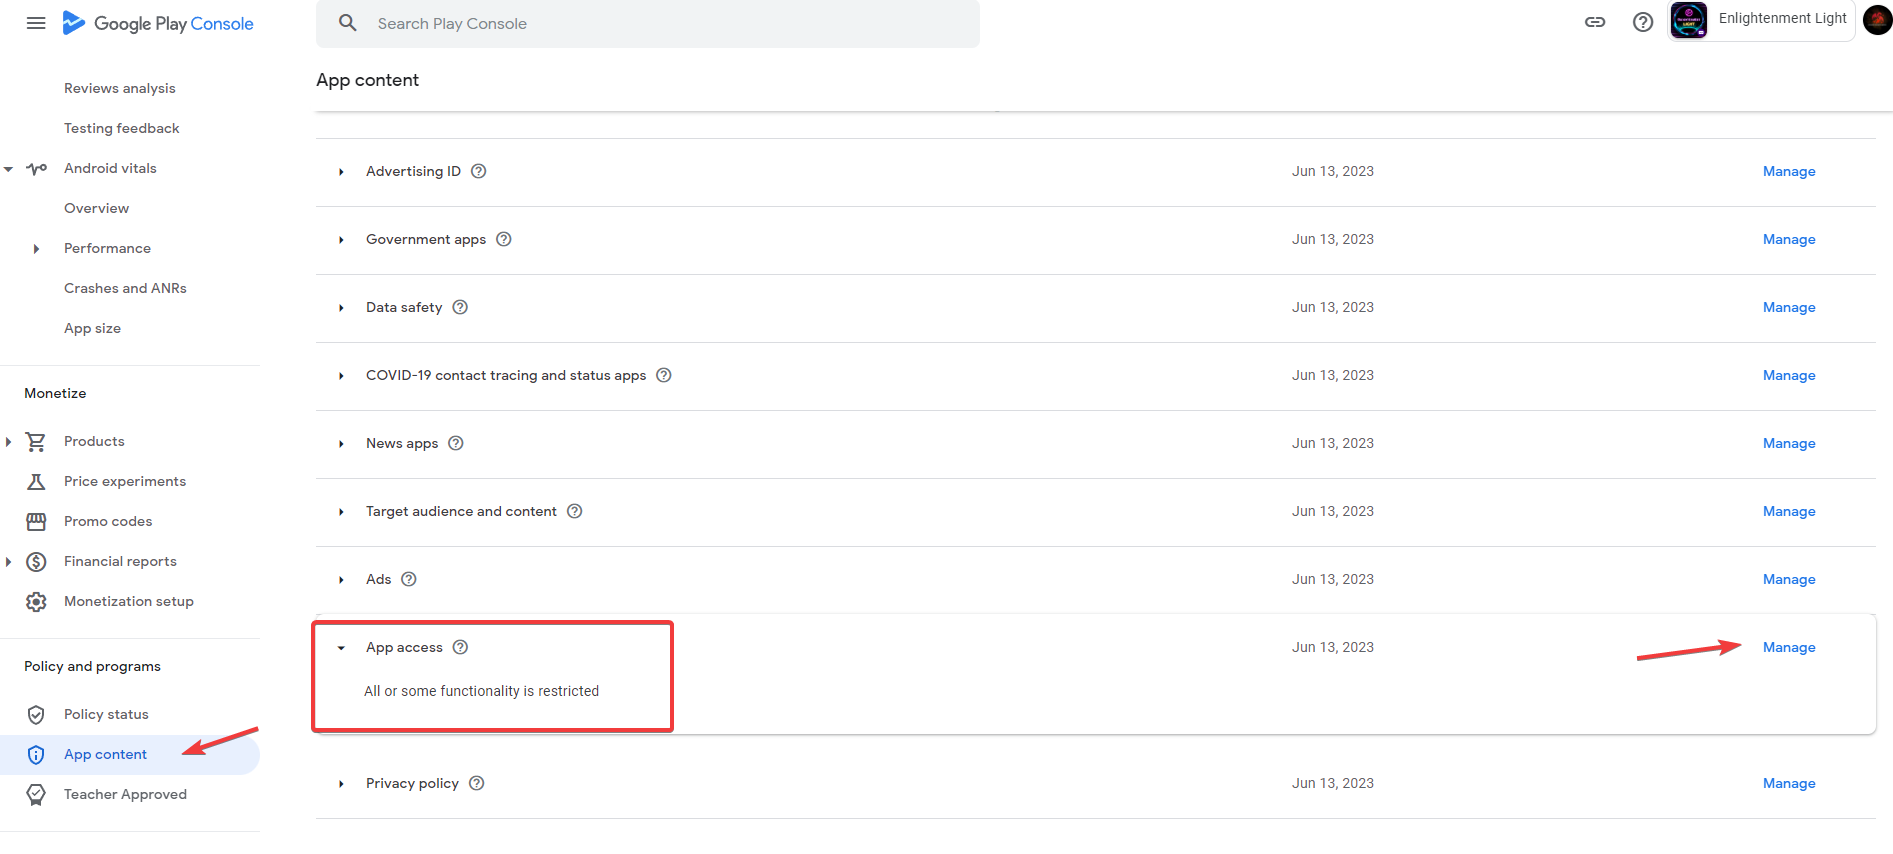Open Policy status in sidebar
This screenshot has height=854, width=1893.
[106, 714]
